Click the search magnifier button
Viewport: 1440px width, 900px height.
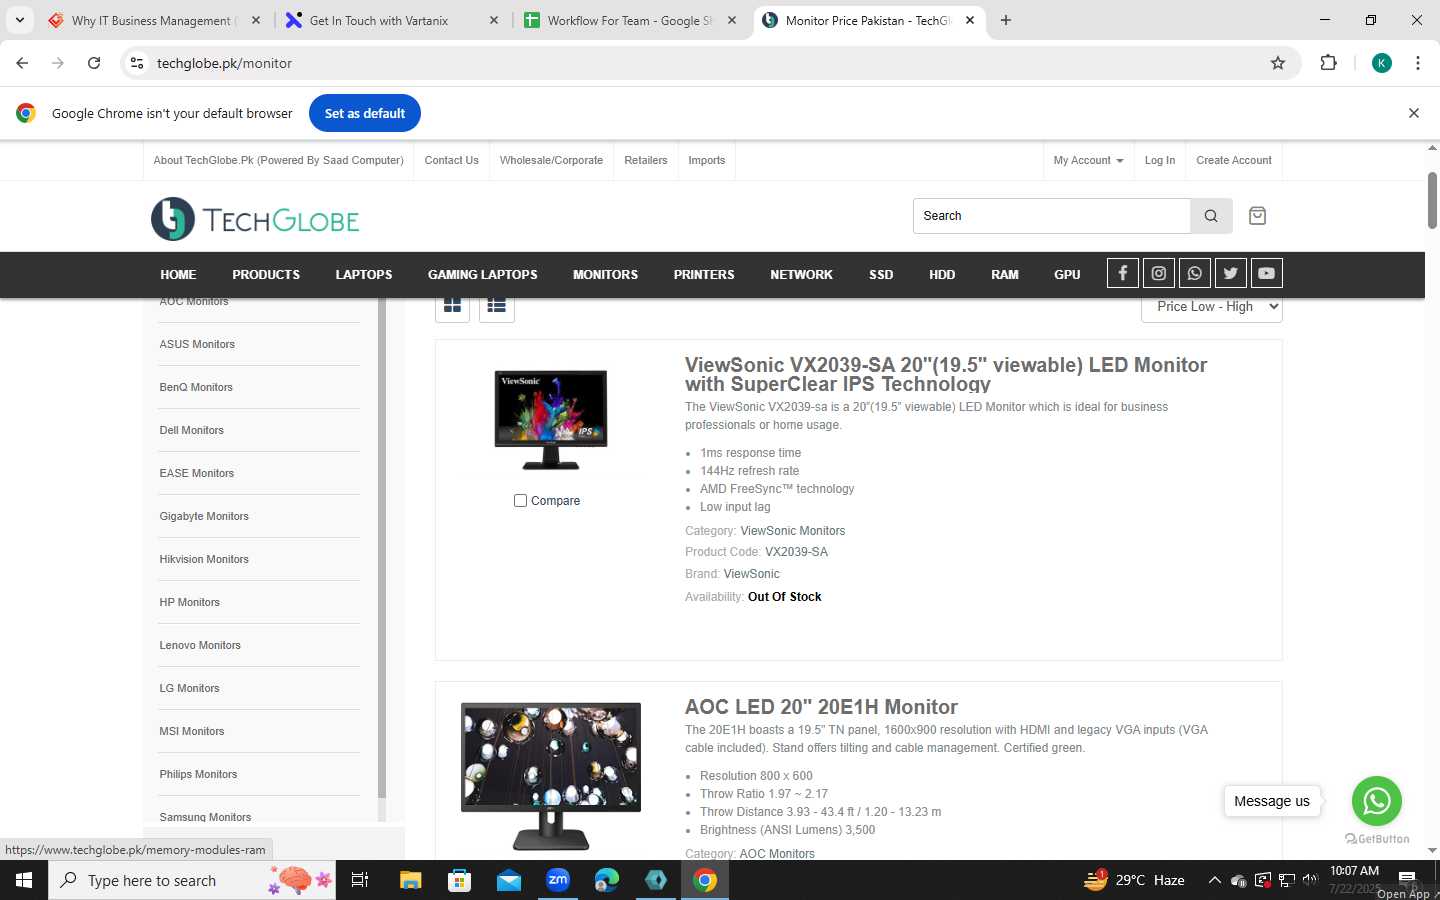pos(1211,216)
